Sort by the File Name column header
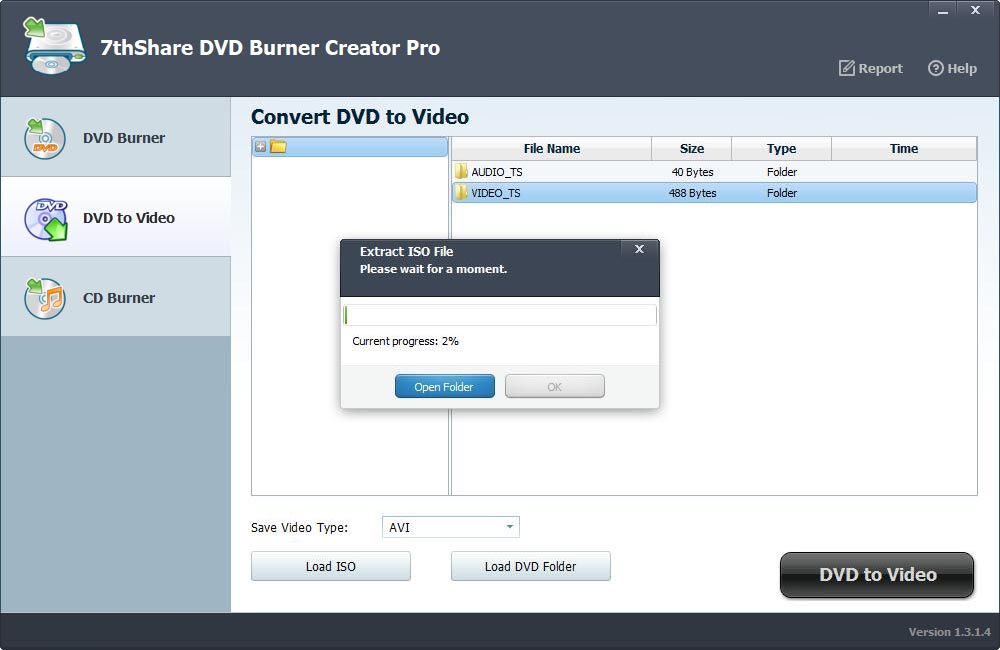The height and width of the screenshot is (650, 1000). point(552,149)
